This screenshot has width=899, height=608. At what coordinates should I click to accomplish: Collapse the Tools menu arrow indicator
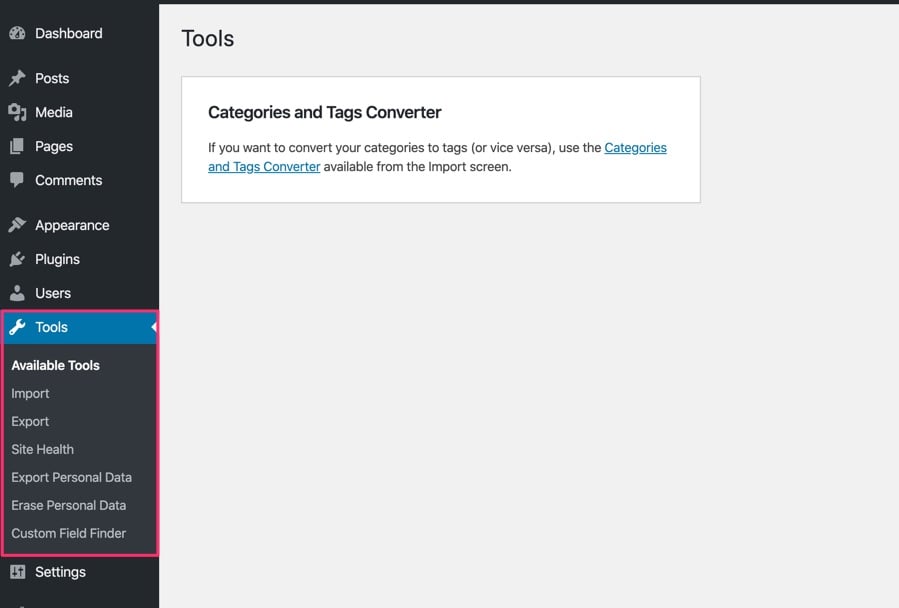pyautogui.click(x=153, y=327)
